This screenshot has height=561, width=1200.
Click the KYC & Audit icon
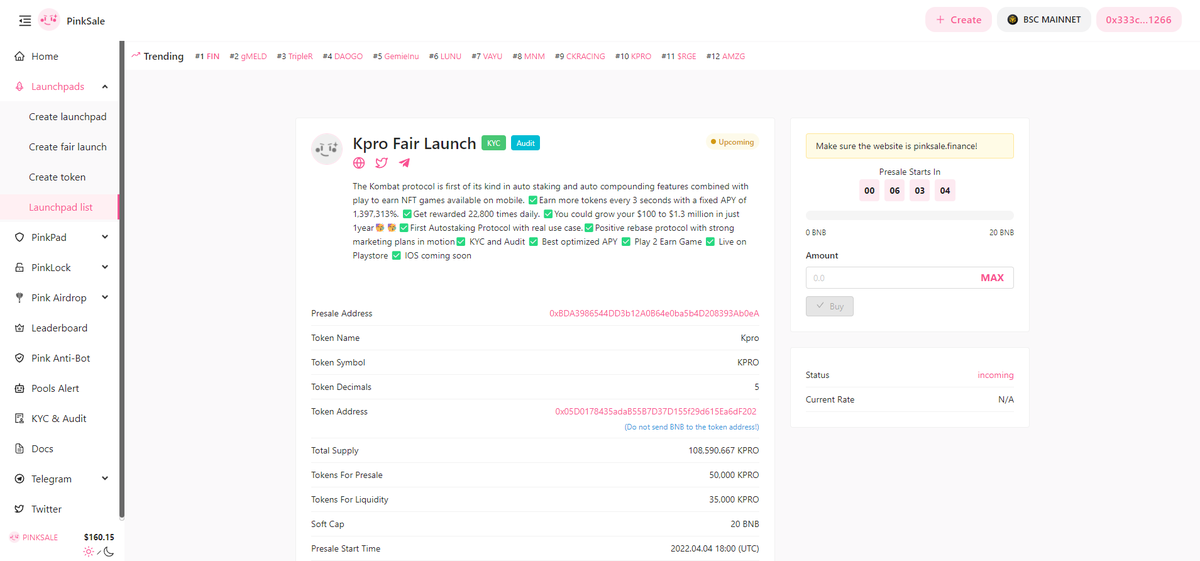pos(20,419)
